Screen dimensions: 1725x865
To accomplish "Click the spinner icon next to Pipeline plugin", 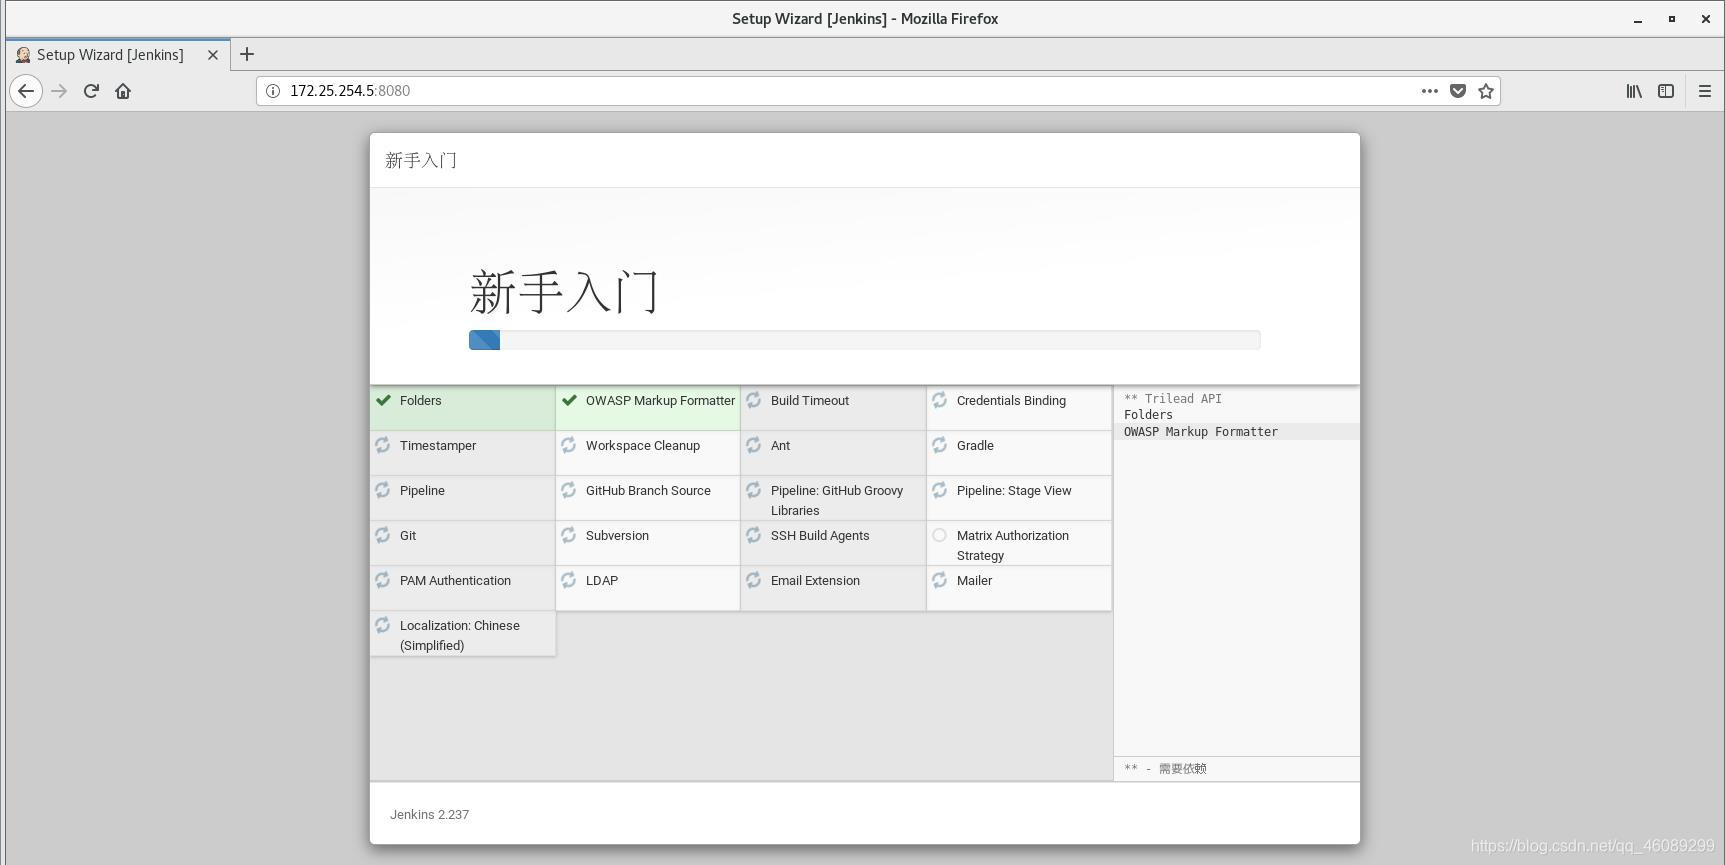I will pos(383,490).
